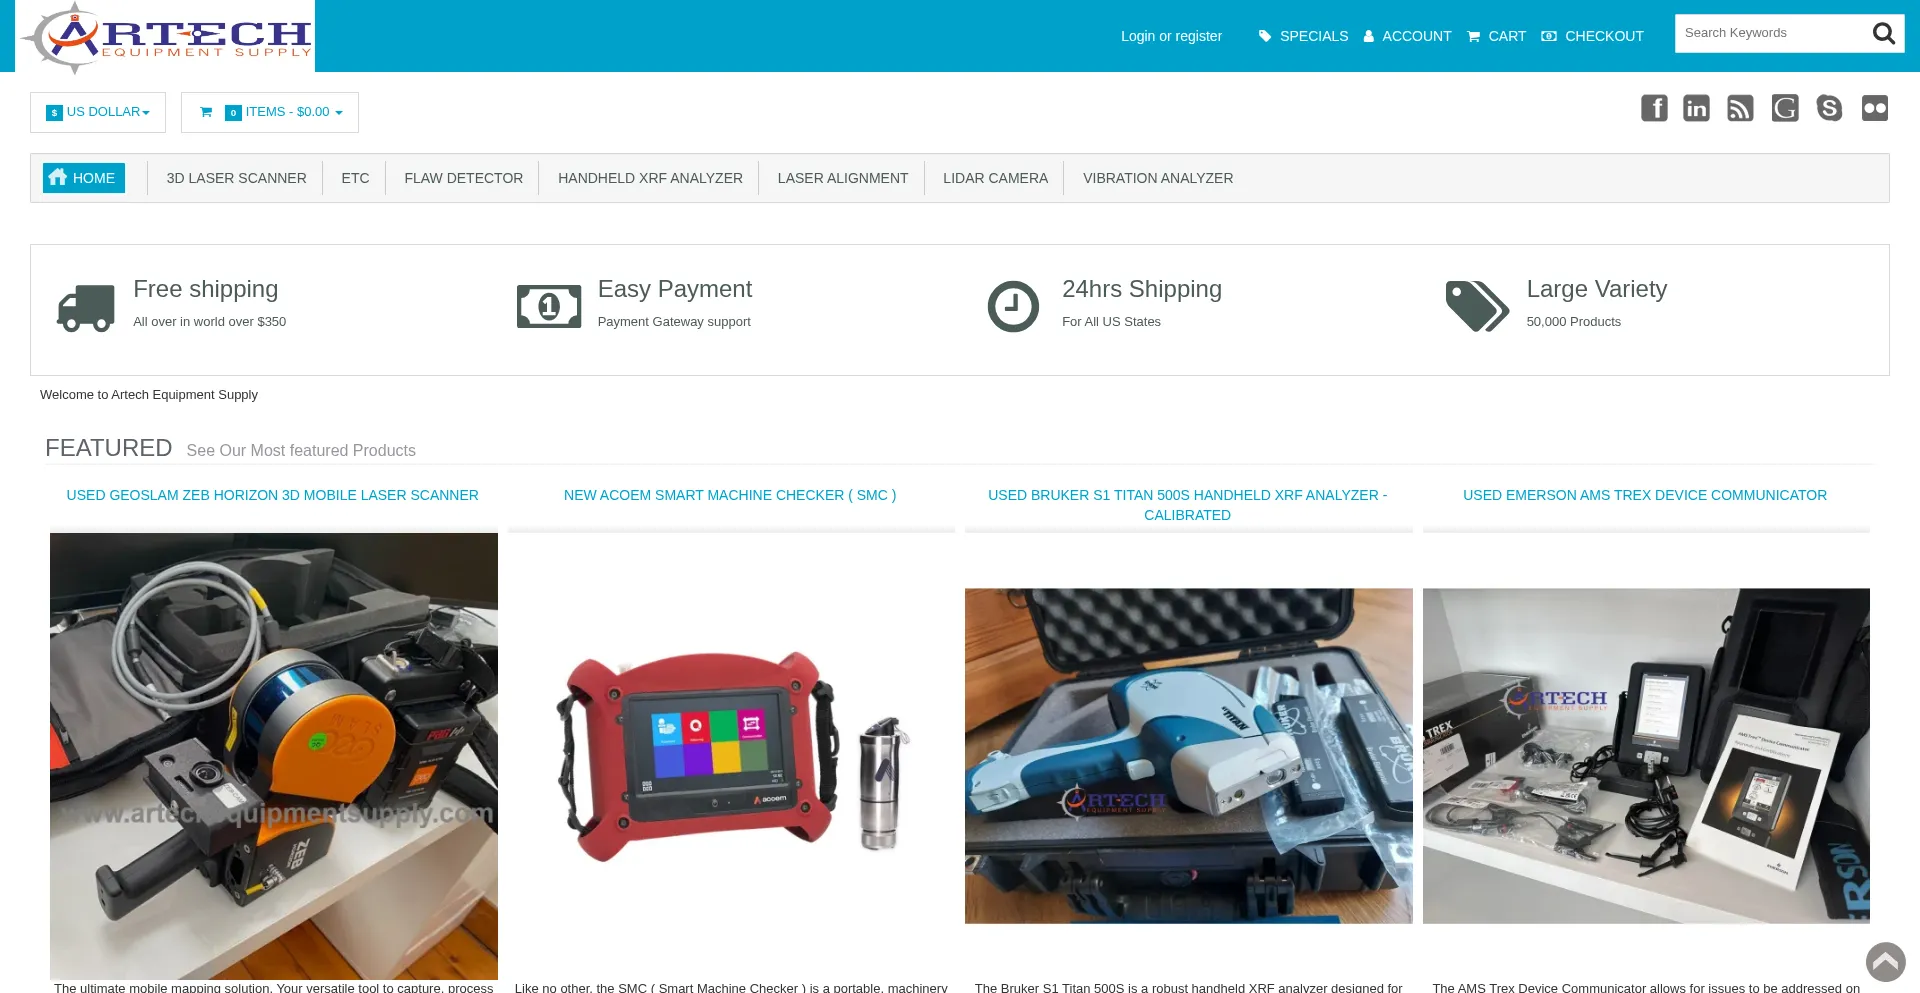Click the back-to-top arrow icon

[x=1886, y=963]
